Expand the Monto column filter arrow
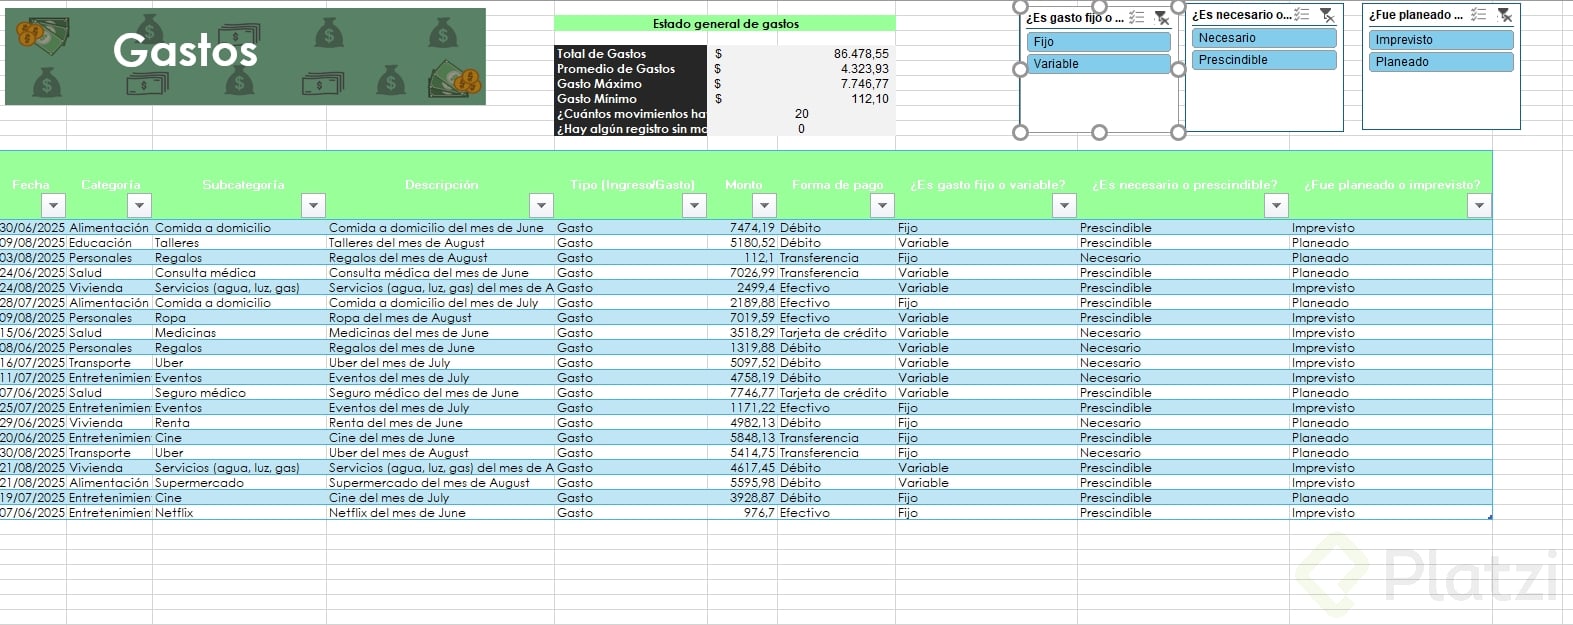 764,206
